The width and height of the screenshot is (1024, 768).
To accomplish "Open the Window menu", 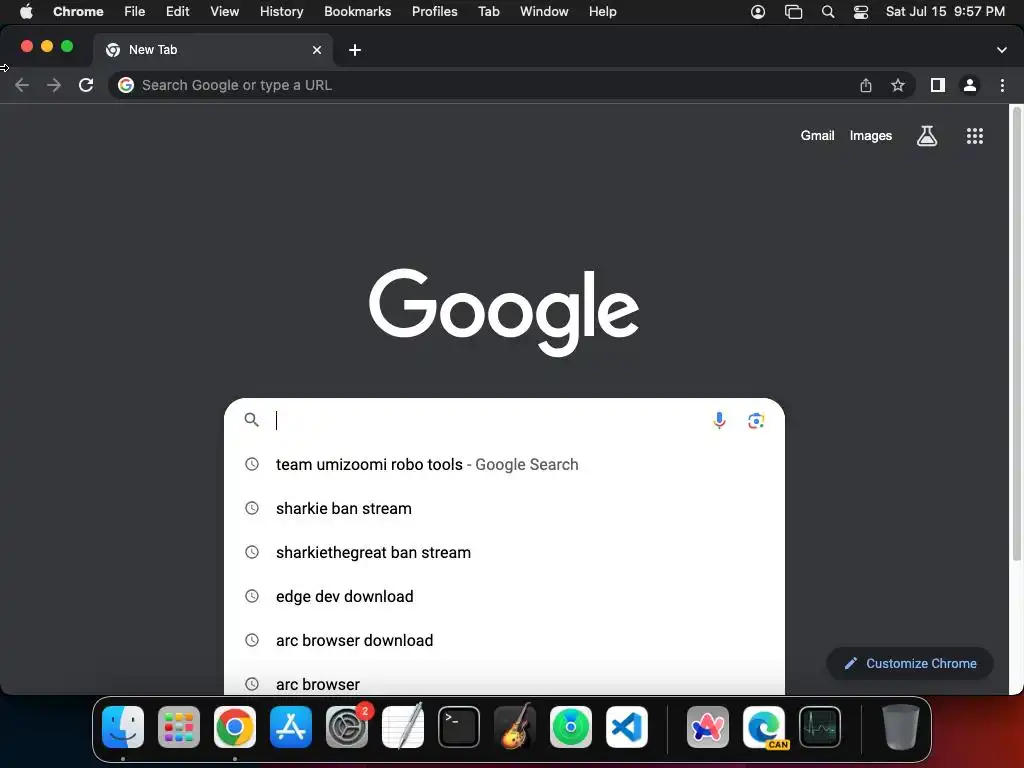I will click(x=544, y=11).
